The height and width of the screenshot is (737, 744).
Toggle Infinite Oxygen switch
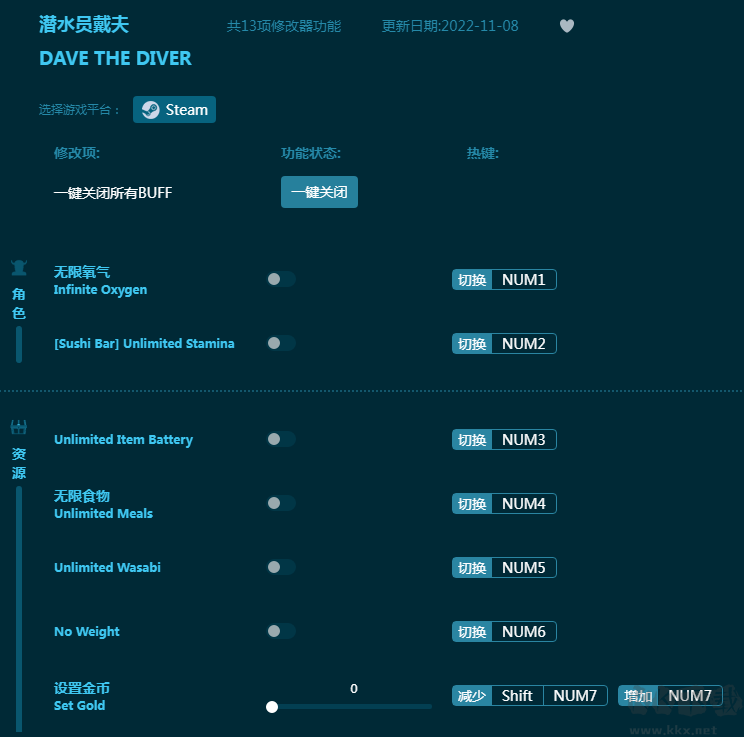pyautogui.click(x=281, y=279)
